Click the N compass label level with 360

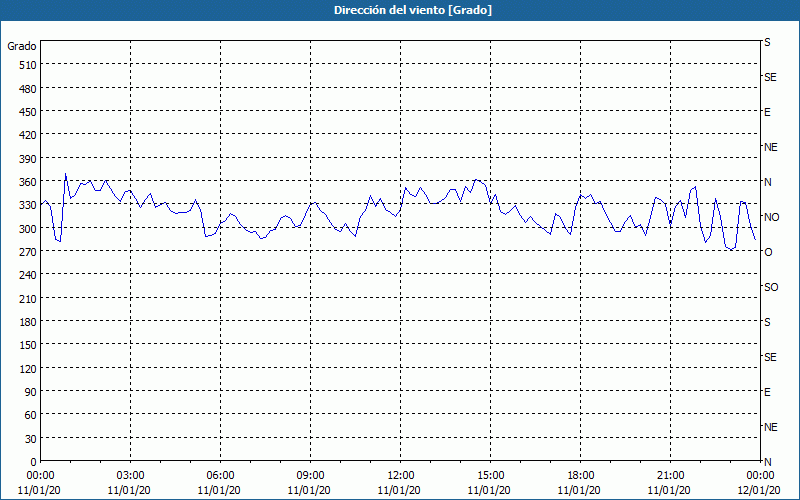(x=767, y=182)
